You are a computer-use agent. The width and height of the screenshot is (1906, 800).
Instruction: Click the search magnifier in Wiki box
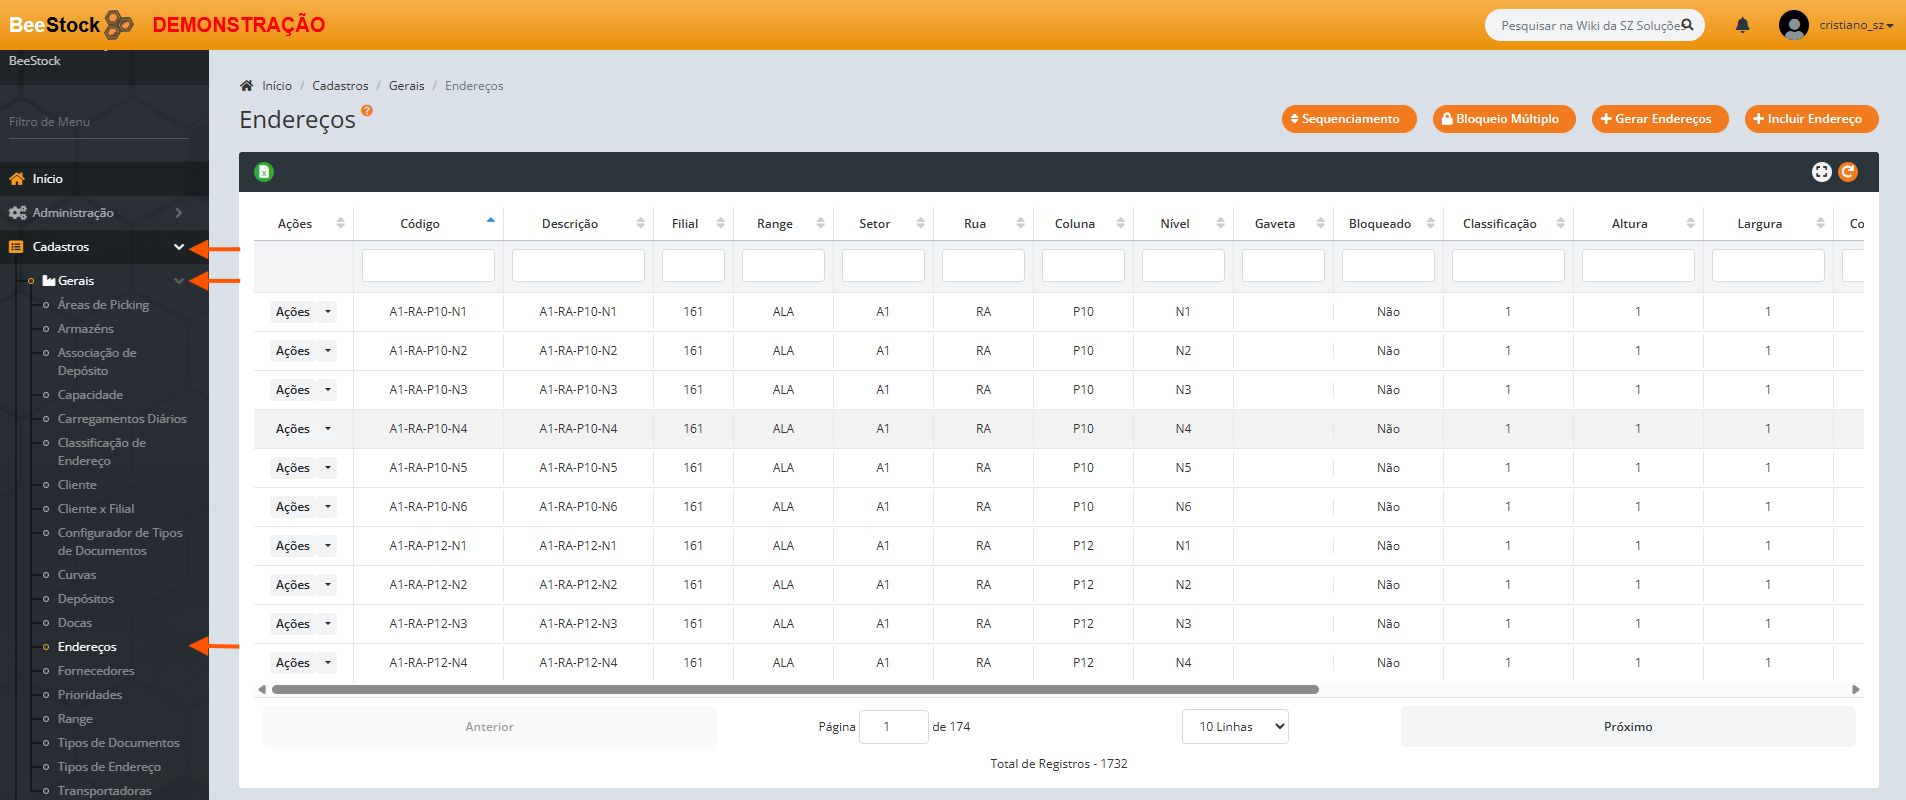click(1687, 25)
